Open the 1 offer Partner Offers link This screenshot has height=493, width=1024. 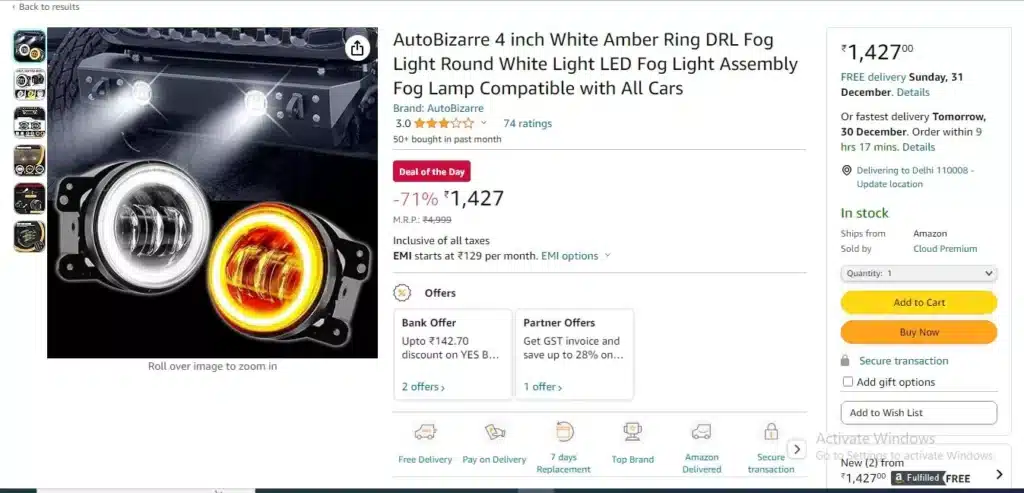point(542,387)
